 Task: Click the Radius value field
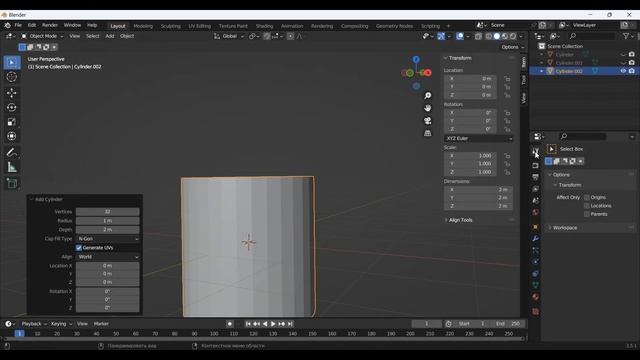click(x=108, y=221)
